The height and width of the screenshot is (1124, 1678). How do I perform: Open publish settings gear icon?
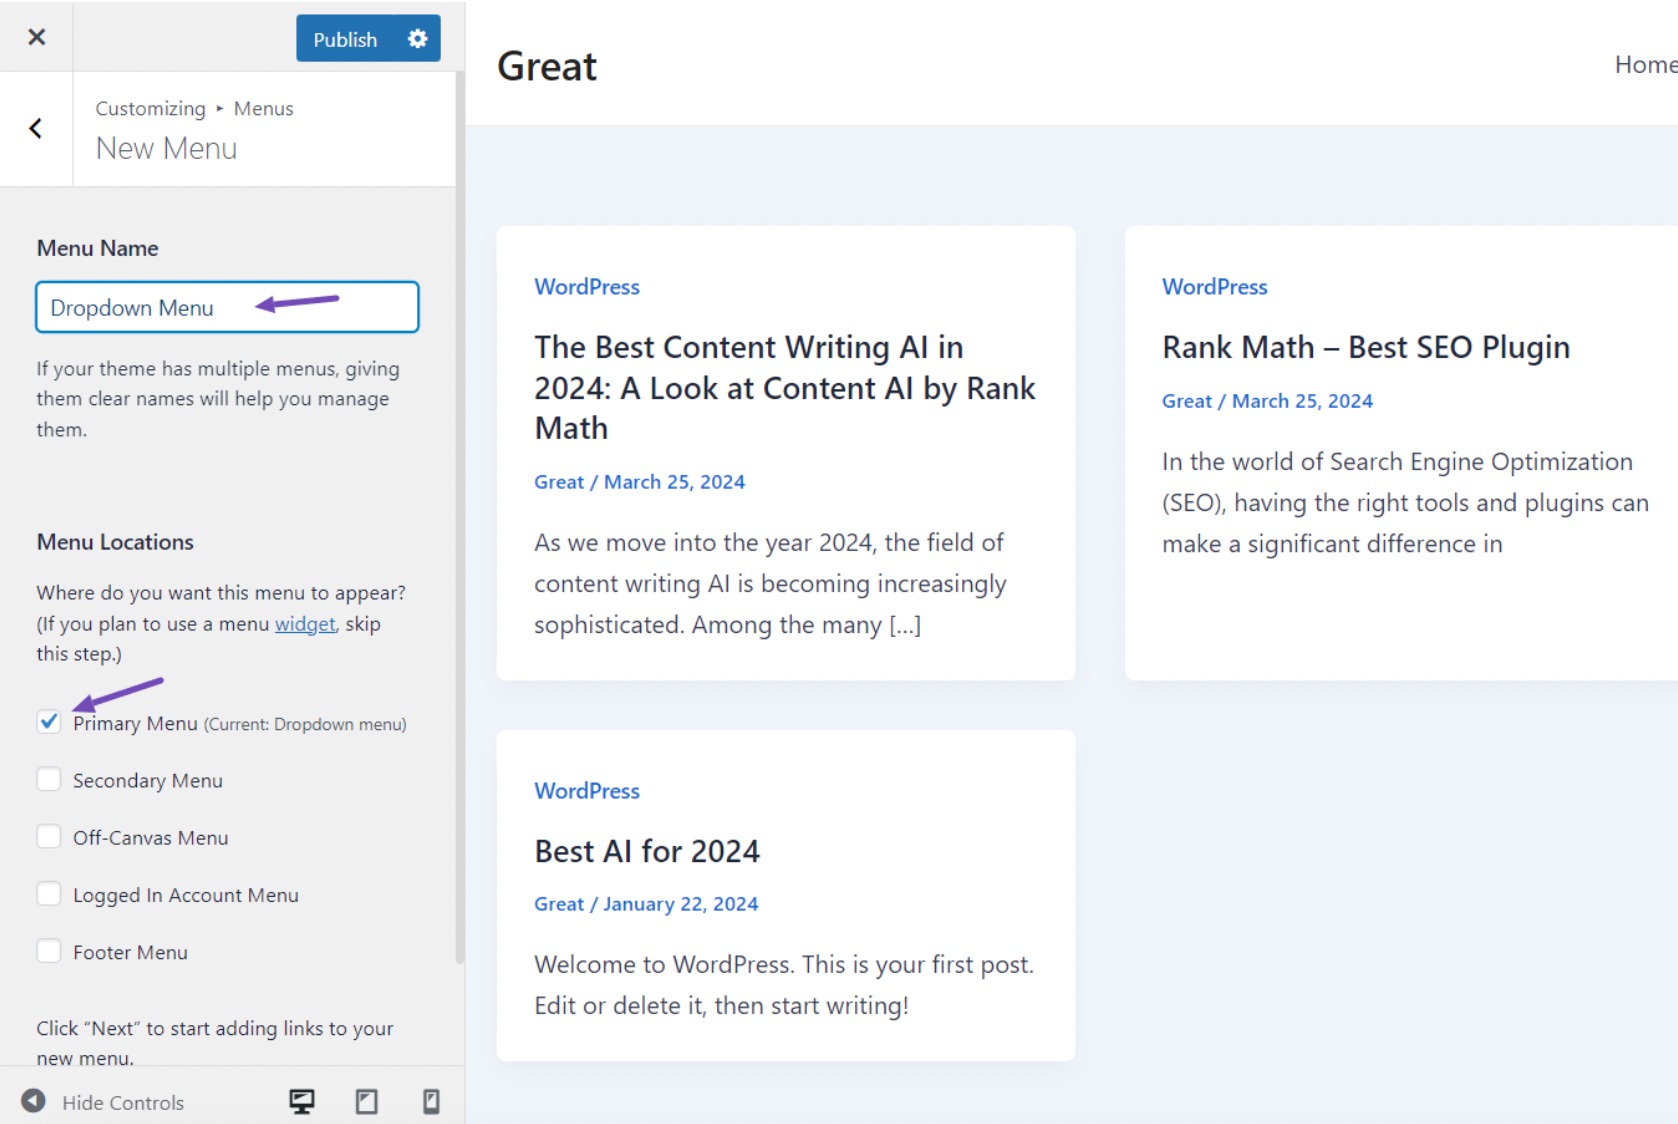point(418,39)
